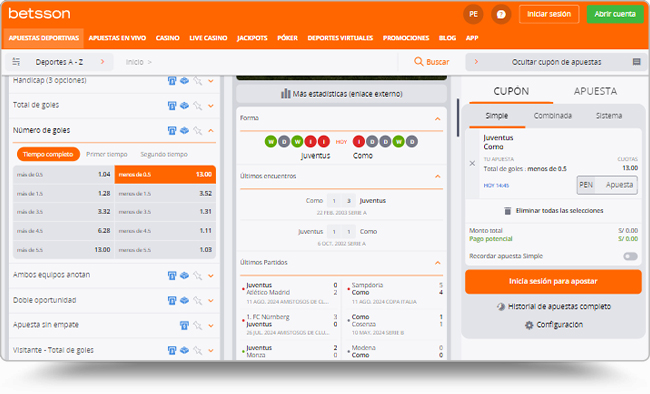Select Segundo tiempo period option
Screen dimensions: 650x394
coord(164,154)
